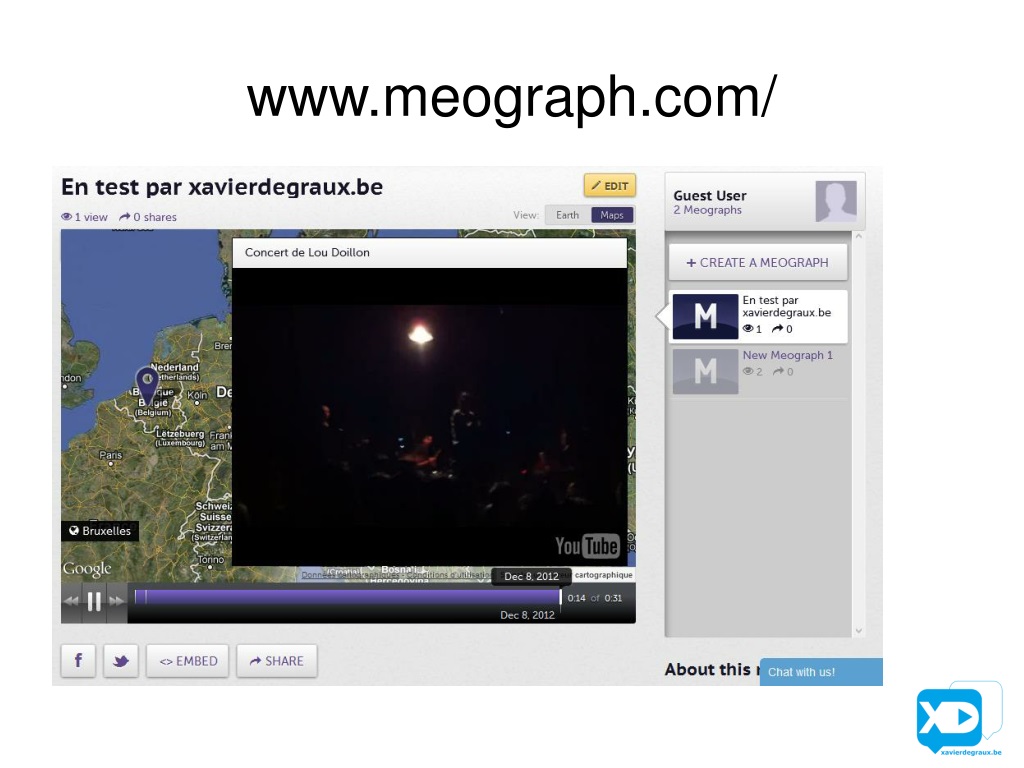This screenshot has width=1024, height=768.
Task: Open the 'Chat with us!' widget
Action: (x=821, y=672)
